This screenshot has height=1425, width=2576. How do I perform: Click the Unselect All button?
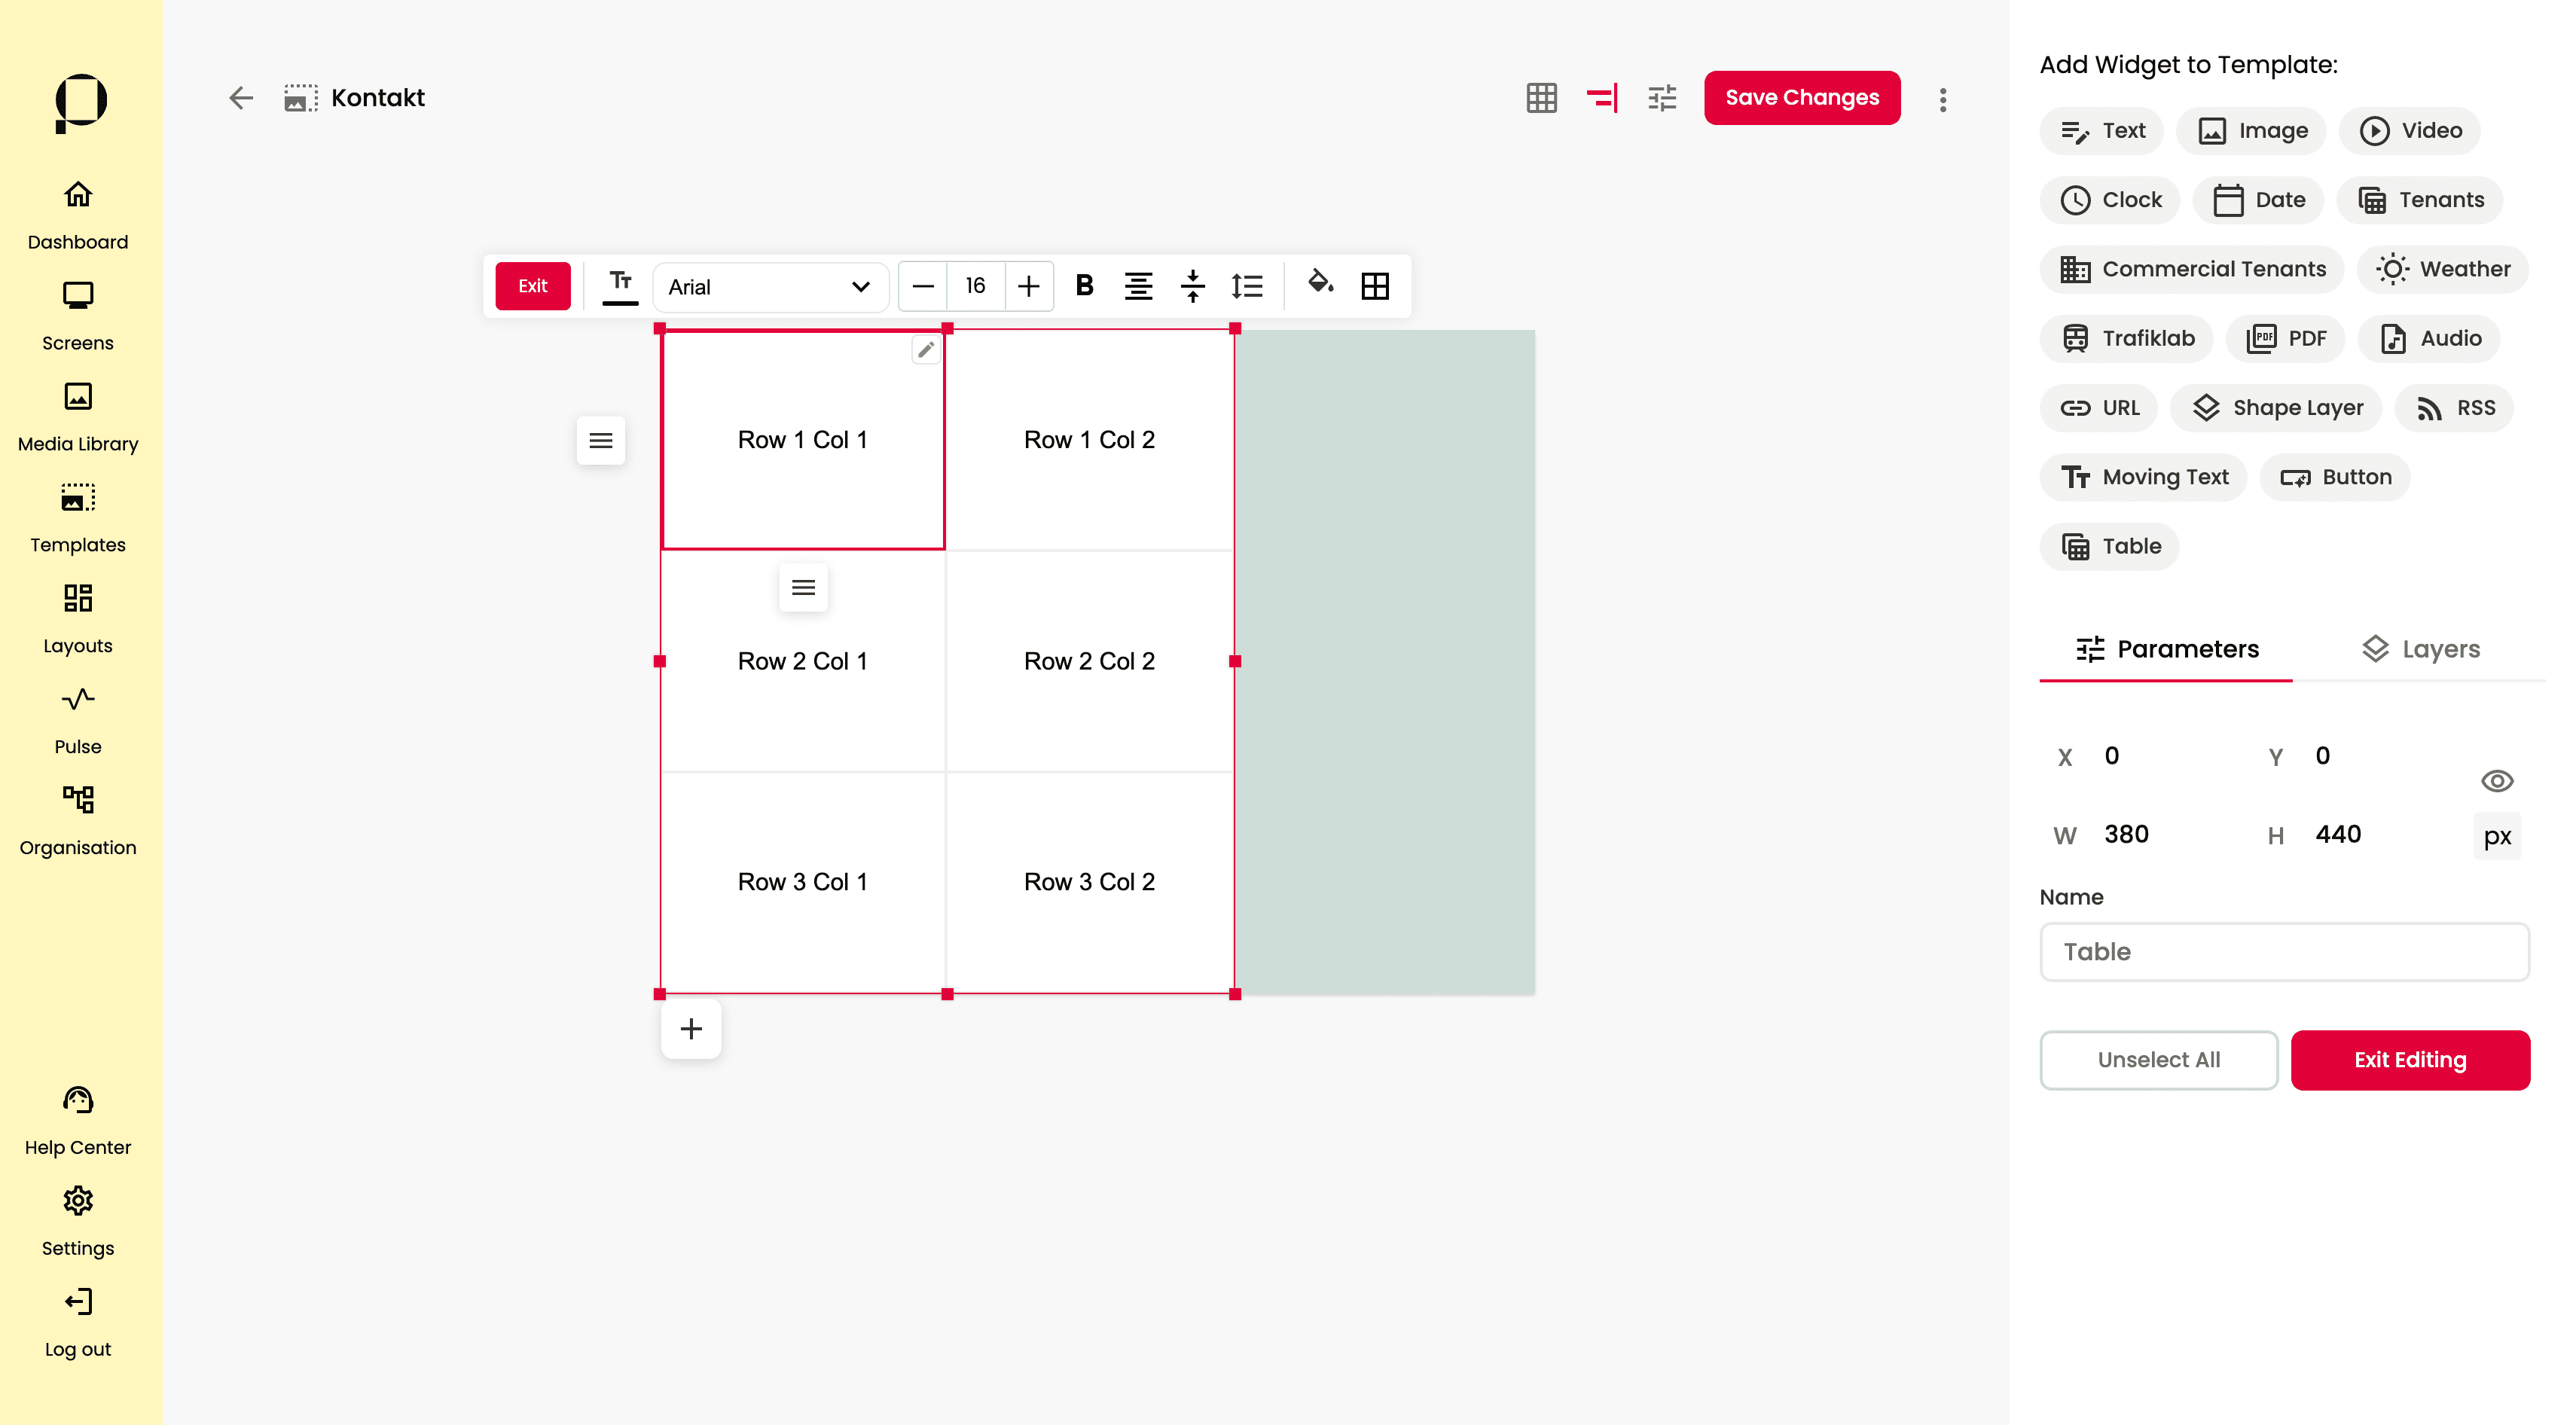tap(2158, 1059)
